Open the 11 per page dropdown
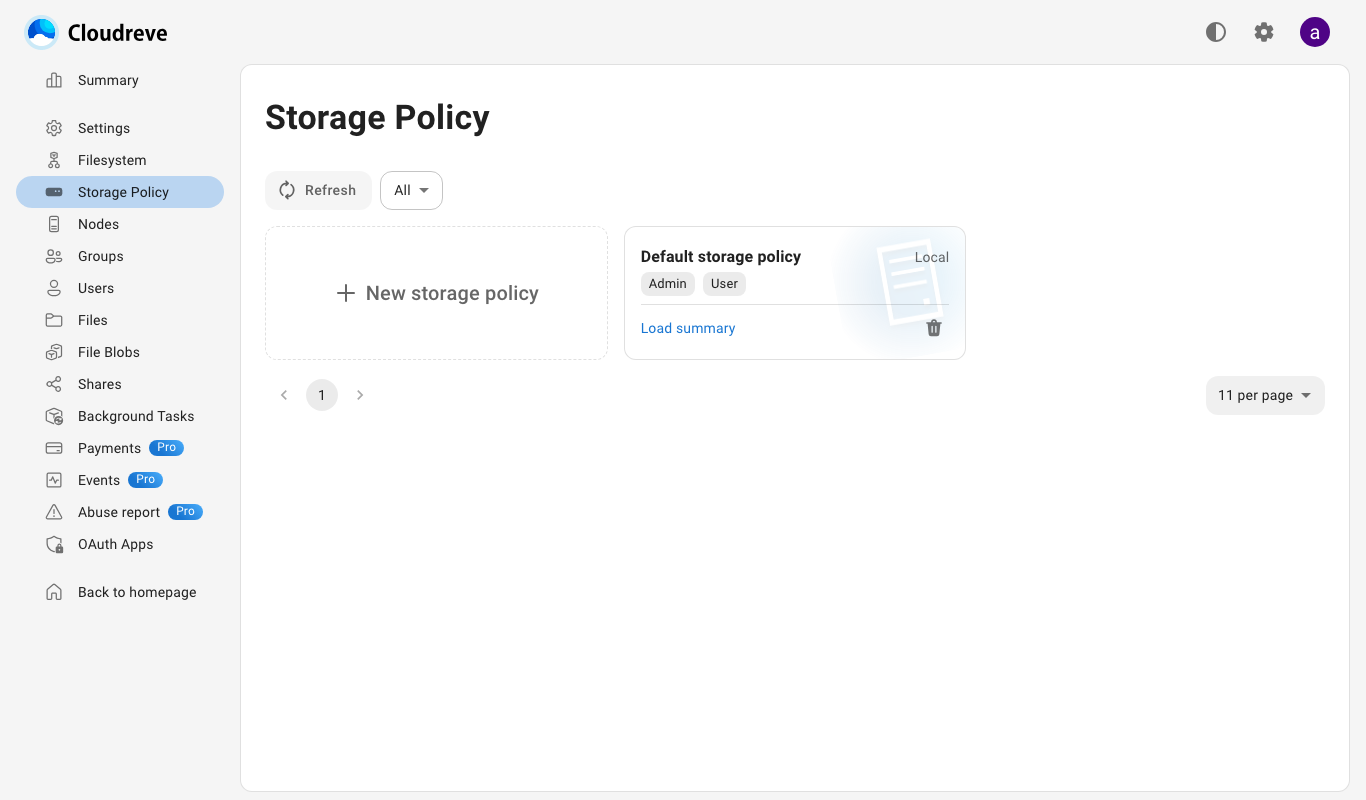The image size is (1366, 800). pos(1265,395)
